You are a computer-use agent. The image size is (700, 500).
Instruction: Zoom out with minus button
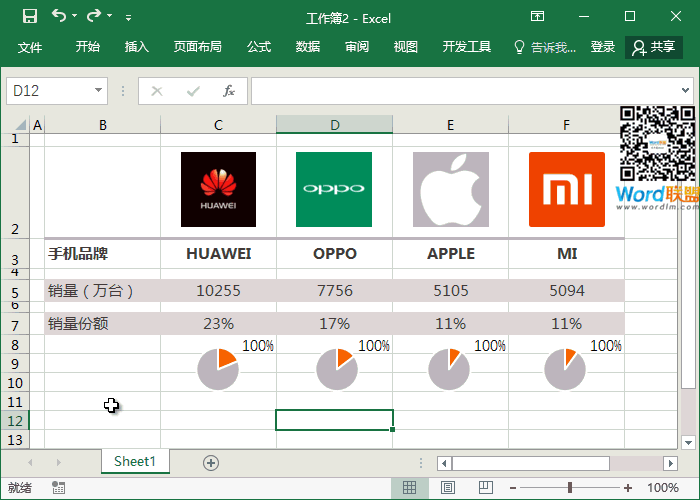click(x=513, y=488)
